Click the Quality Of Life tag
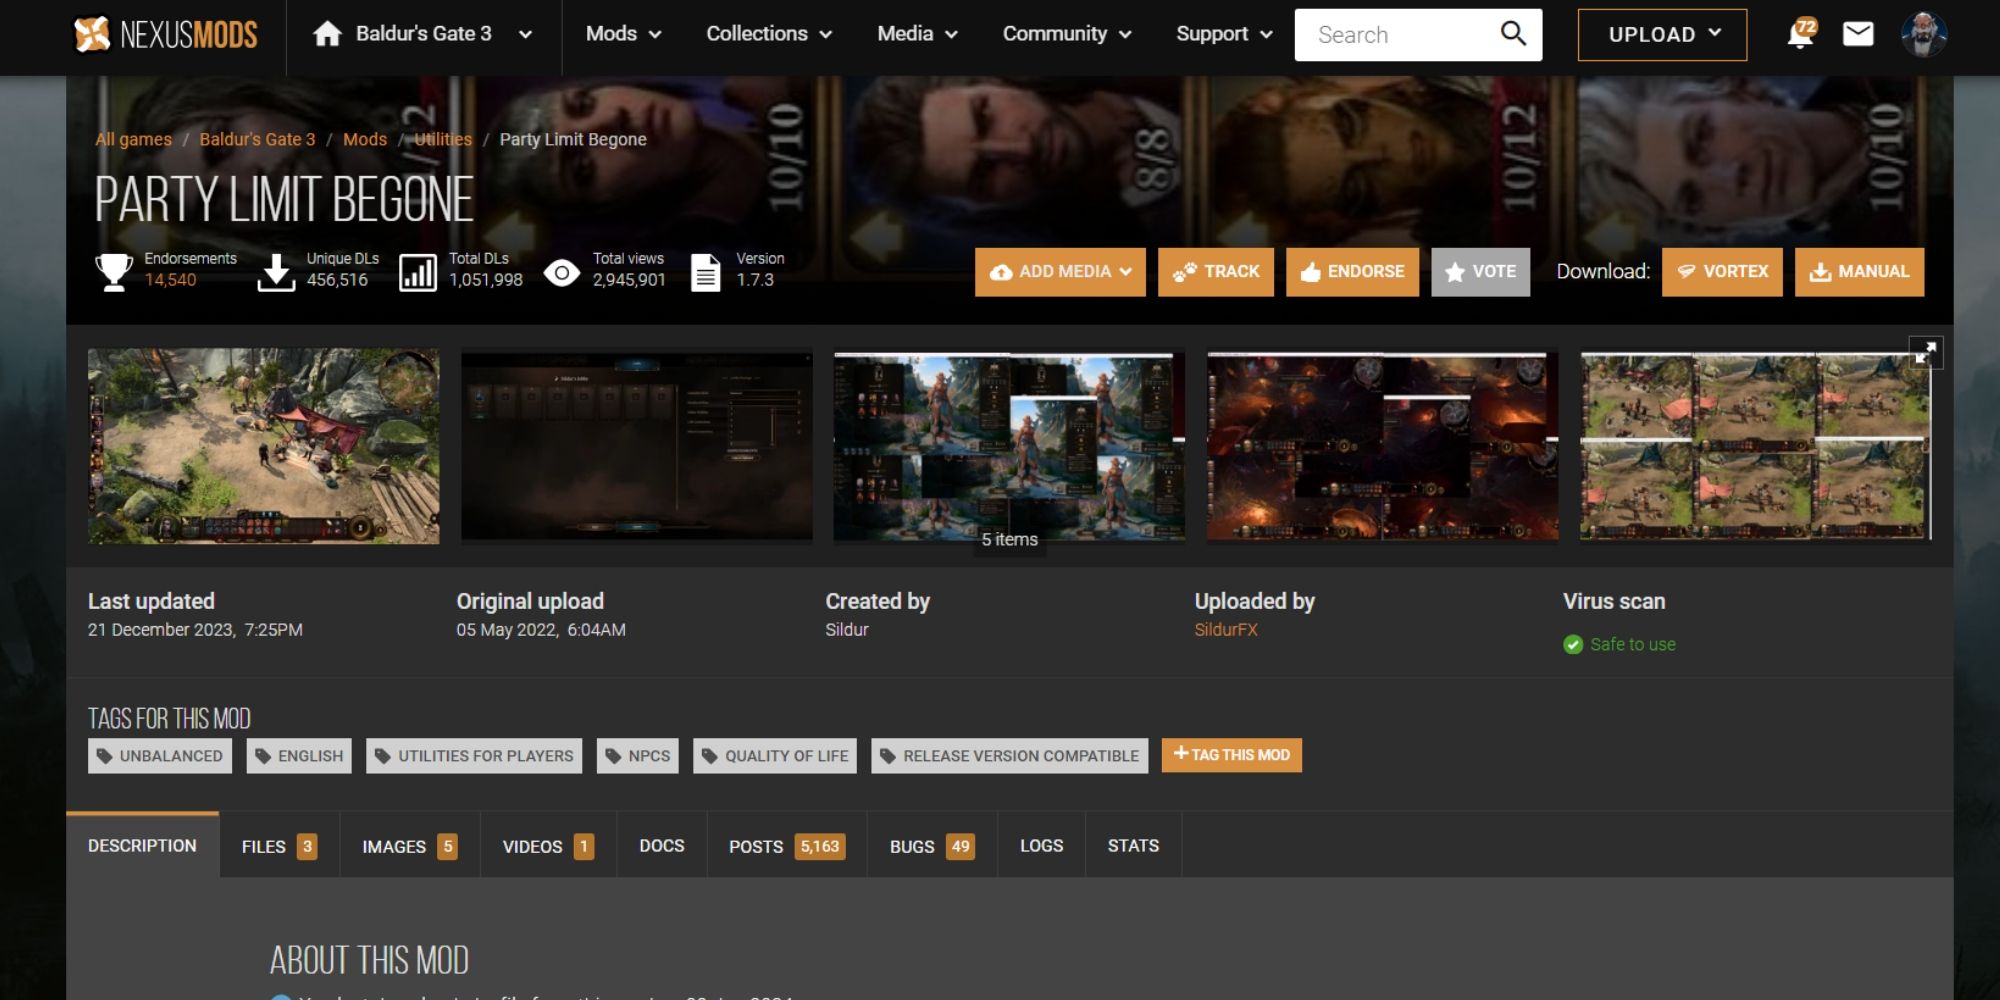 775,756
